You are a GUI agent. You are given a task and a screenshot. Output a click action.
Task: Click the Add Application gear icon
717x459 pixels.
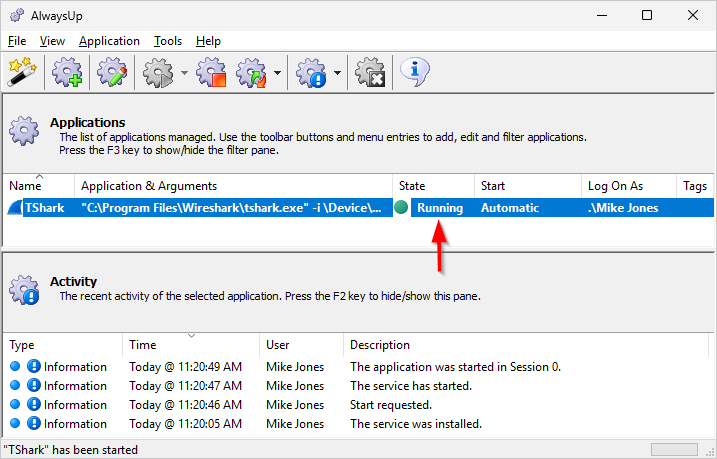point(67,72)
